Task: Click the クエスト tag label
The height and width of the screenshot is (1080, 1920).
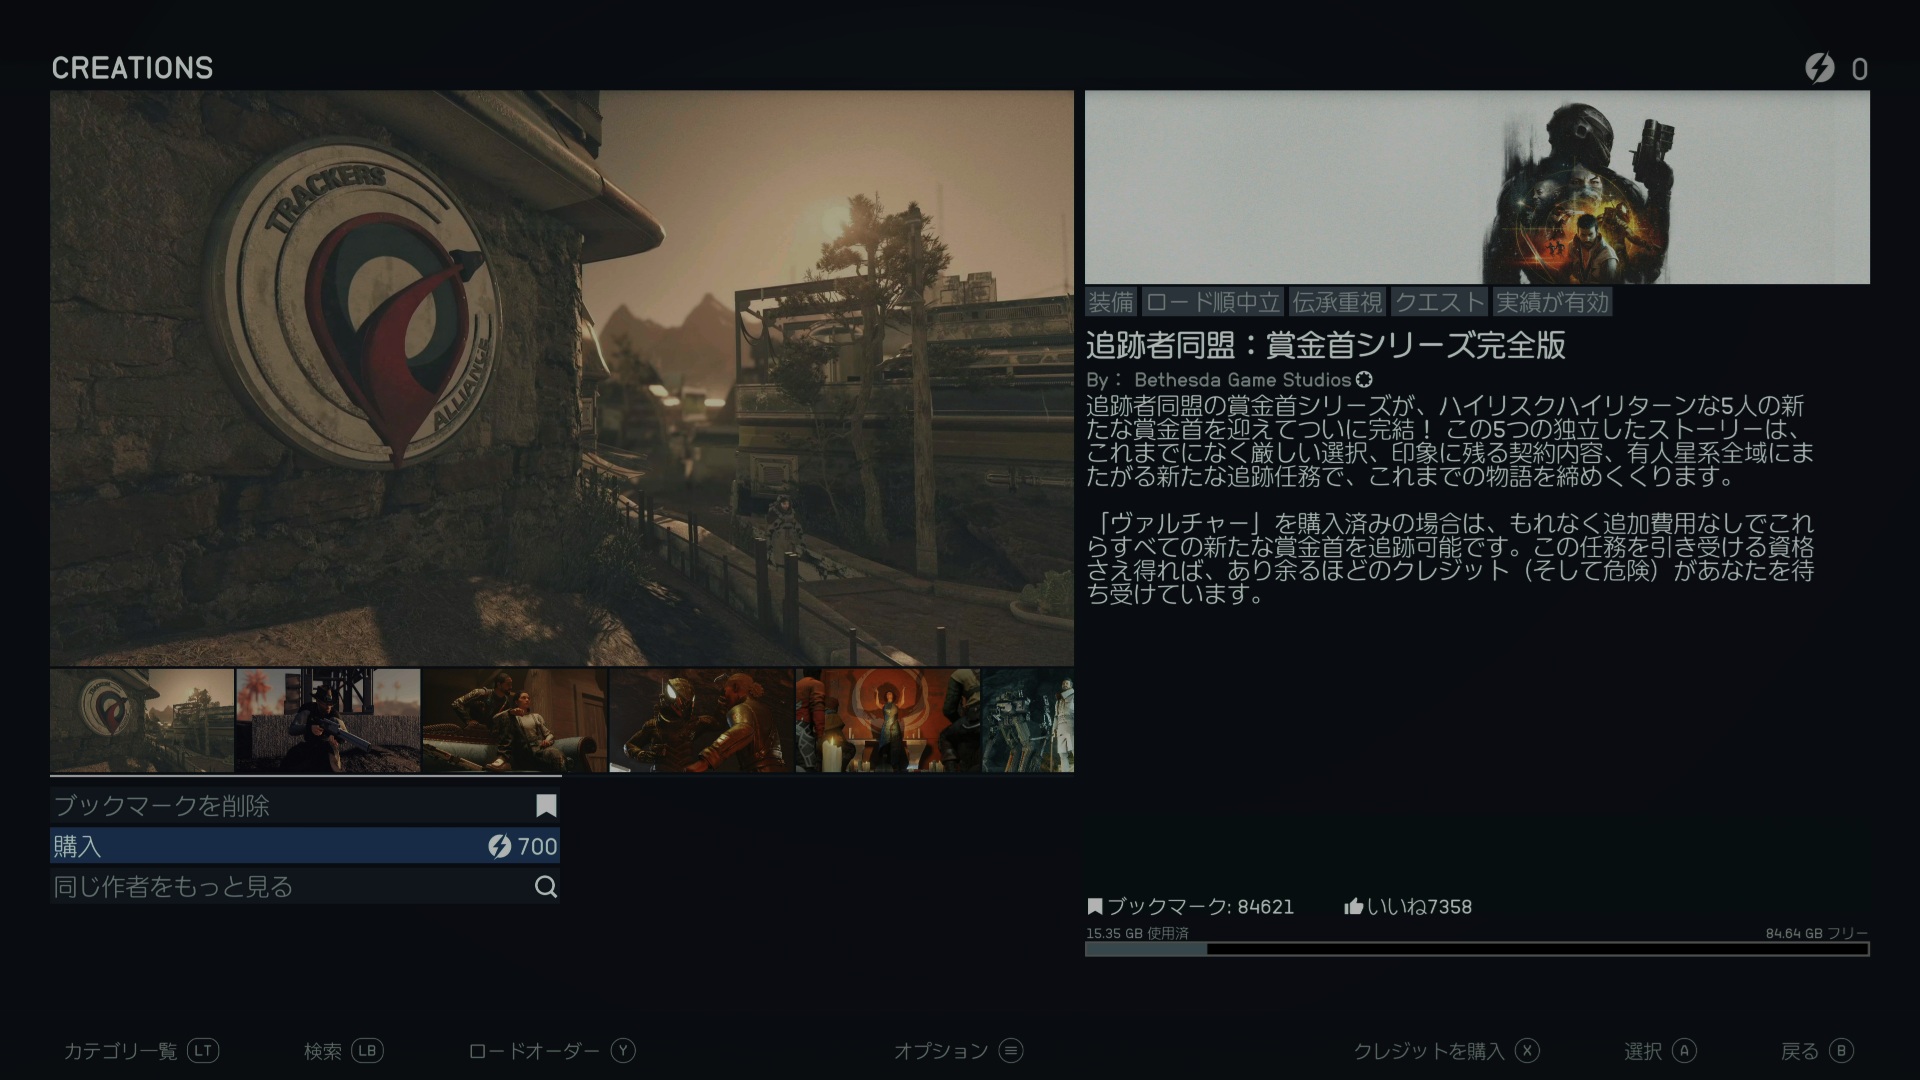Action: (1439, 302)
